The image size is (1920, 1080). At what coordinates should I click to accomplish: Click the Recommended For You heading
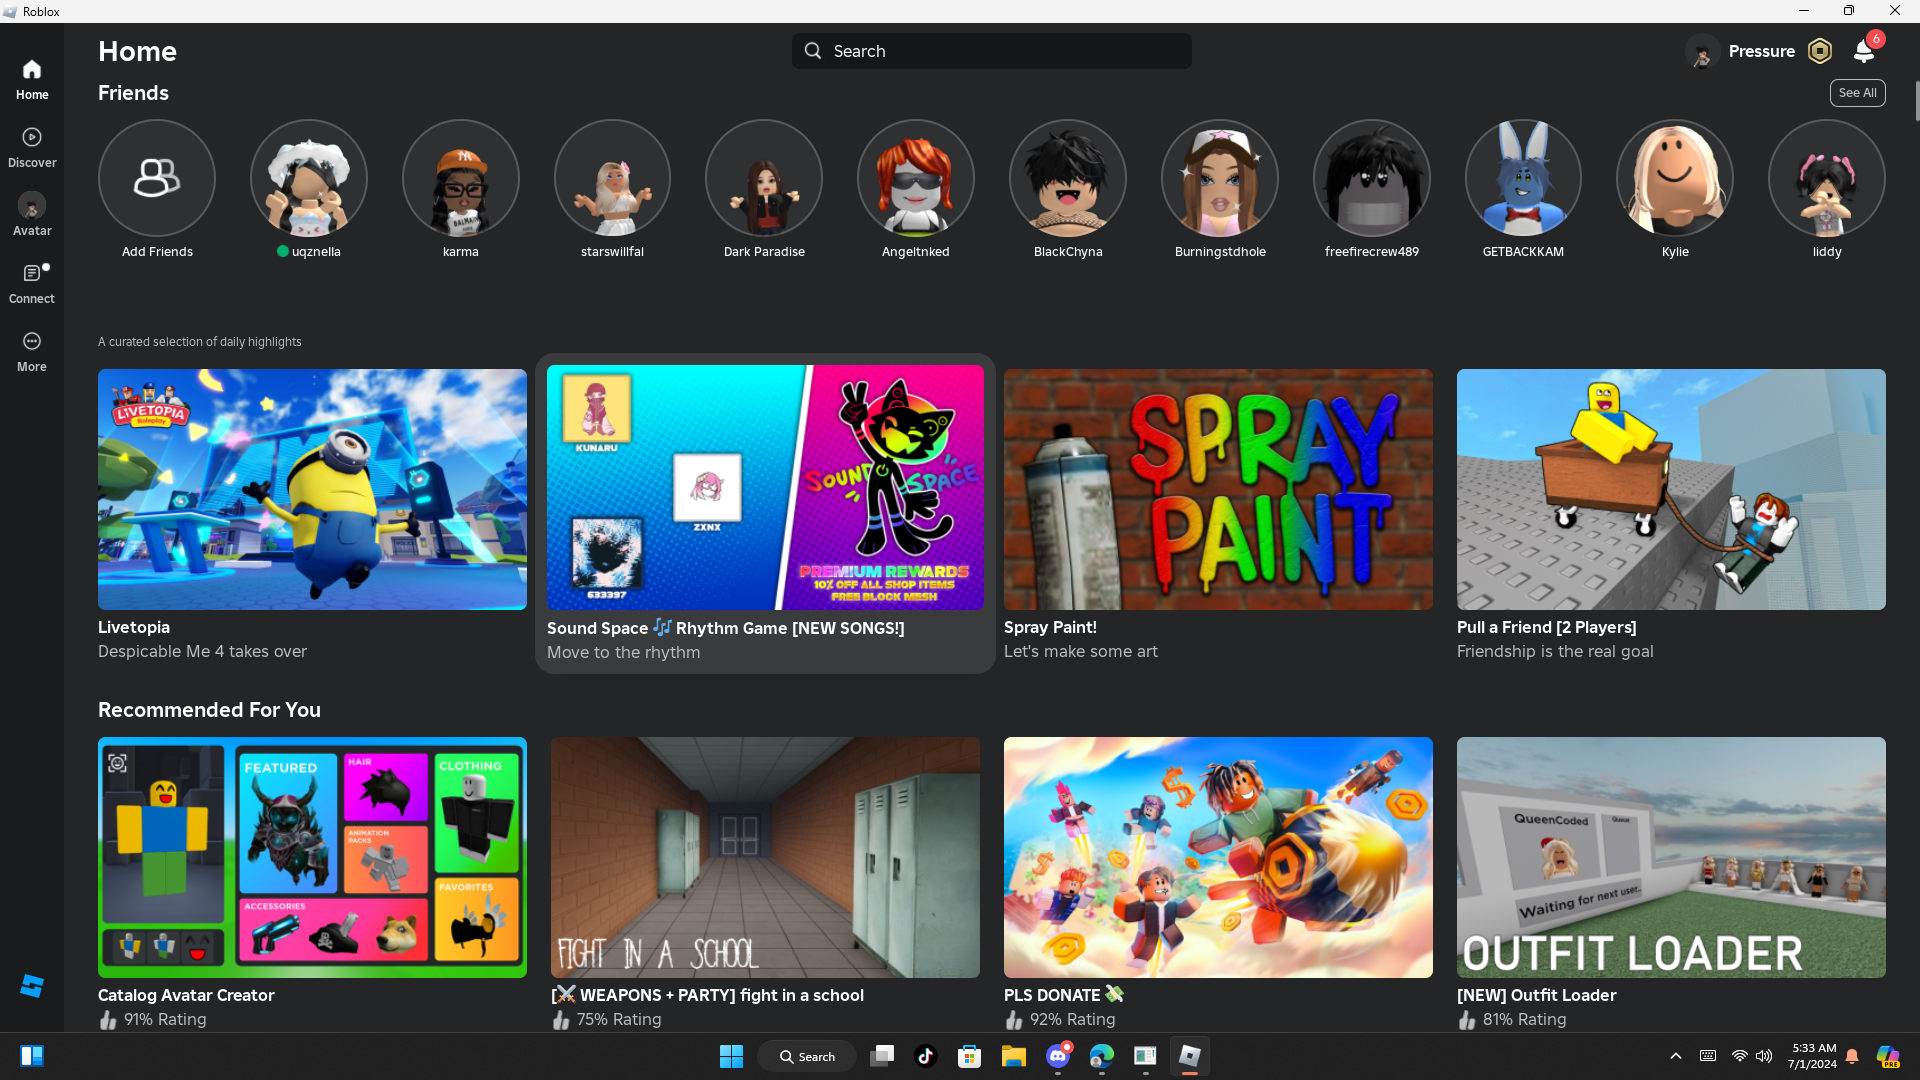pos(209,709)
